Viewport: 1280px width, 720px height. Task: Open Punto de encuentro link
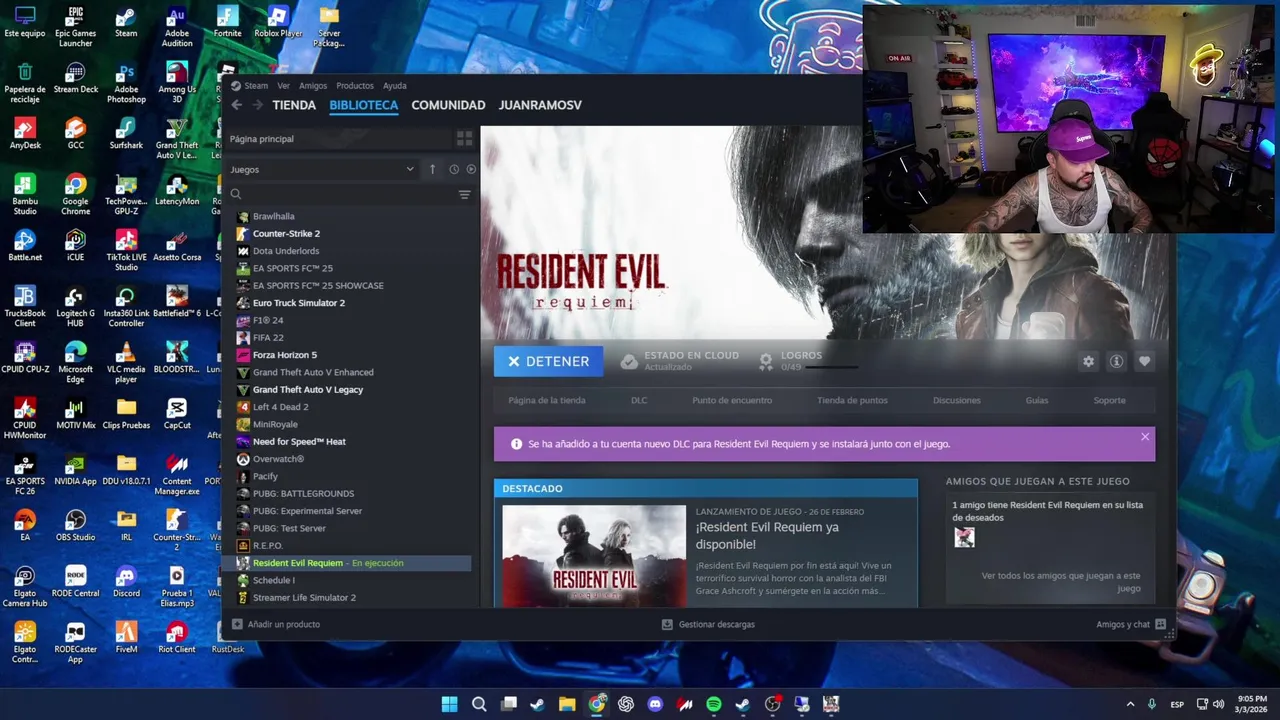[732, 400]
